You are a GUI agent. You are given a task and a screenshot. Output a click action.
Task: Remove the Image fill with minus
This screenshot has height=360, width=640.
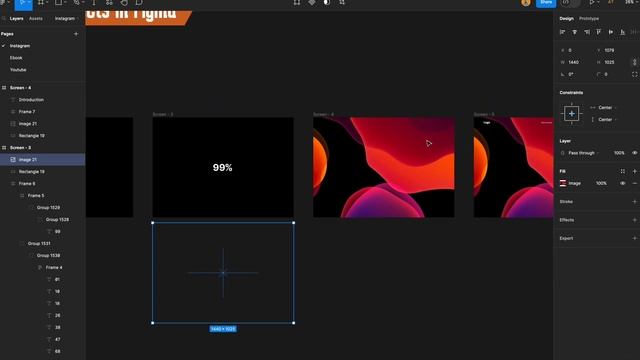(x=634, y=183)
